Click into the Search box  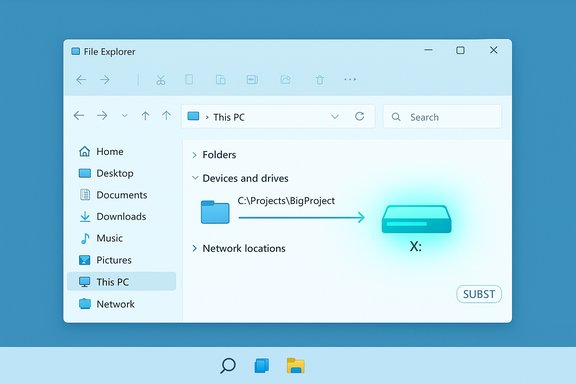pyautogui.click(x=442, y=117)
